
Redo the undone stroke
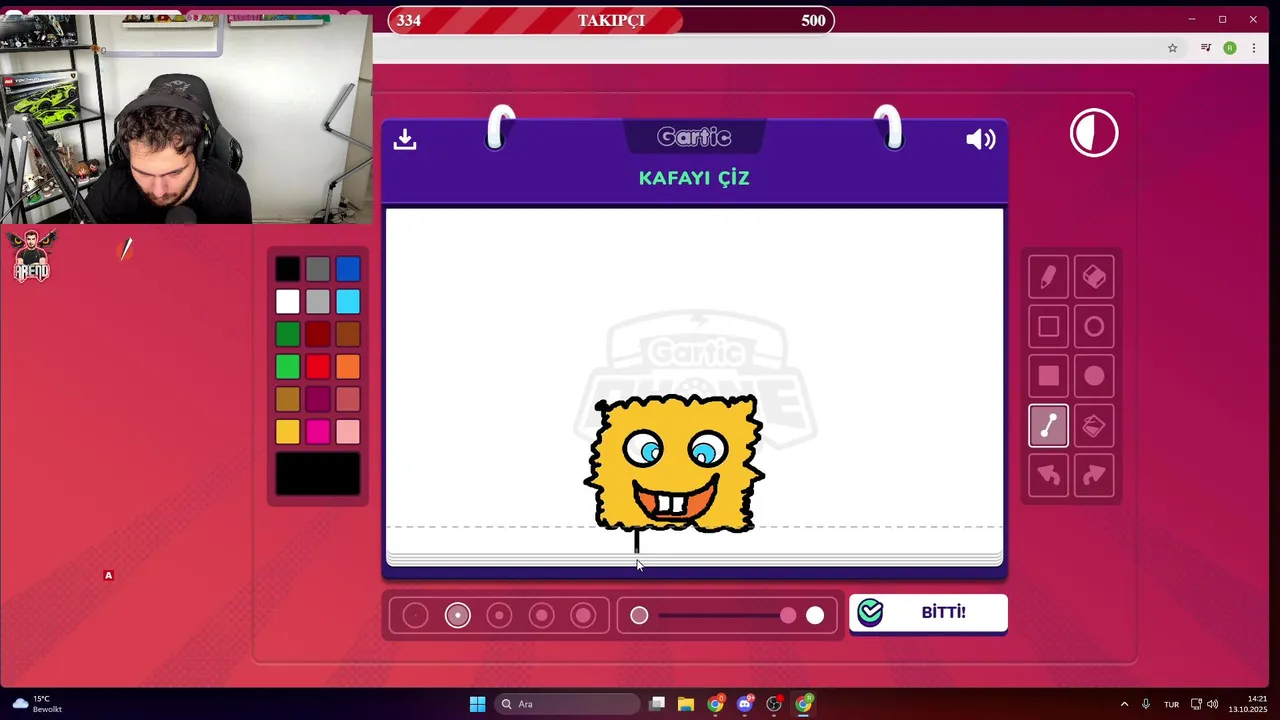point(1094,475)
